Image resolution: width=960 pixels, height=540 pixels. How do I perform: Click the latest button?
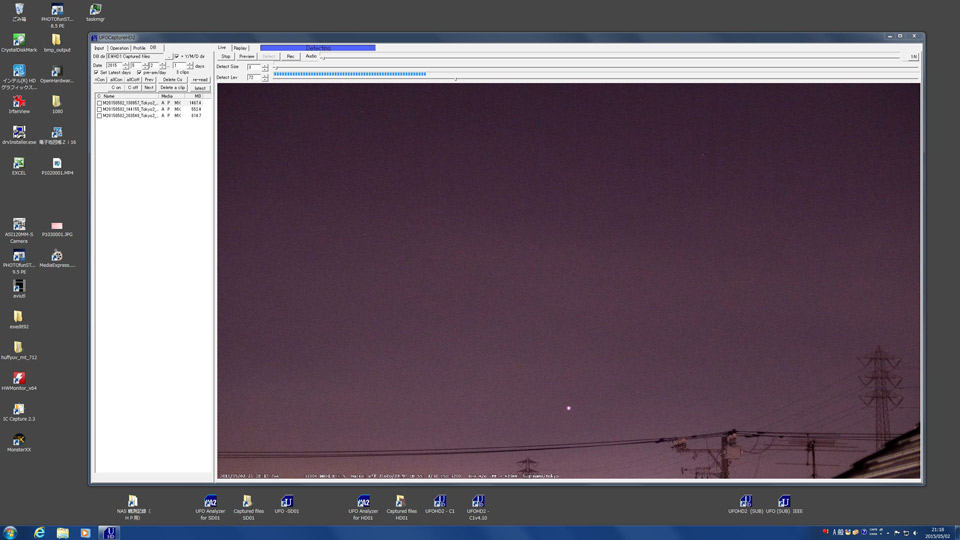(200, 88)
